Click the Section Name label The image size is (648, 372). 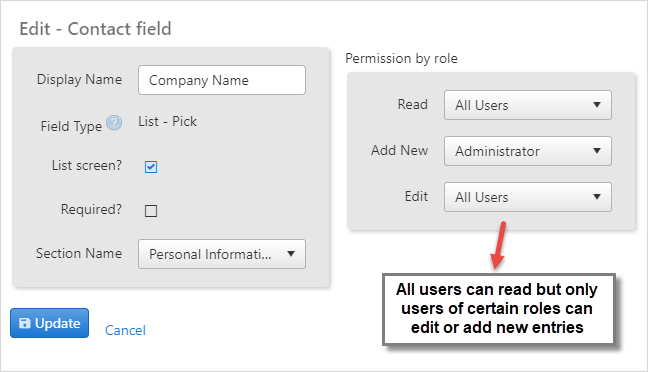click(79, 253)
